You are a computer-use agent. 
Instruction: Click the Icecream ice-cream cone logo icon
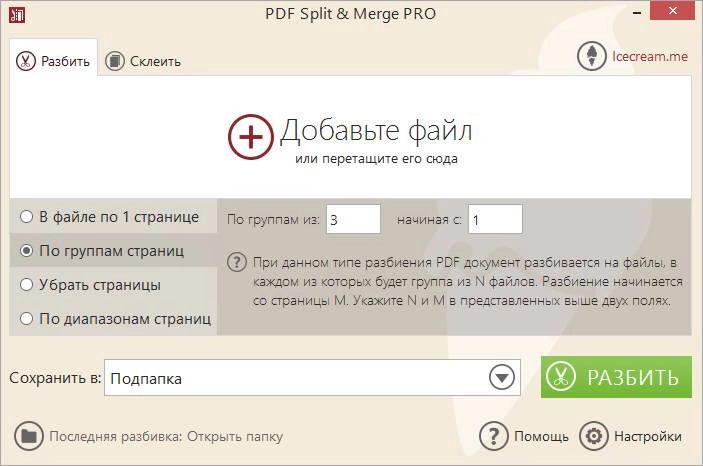(591, 56)
